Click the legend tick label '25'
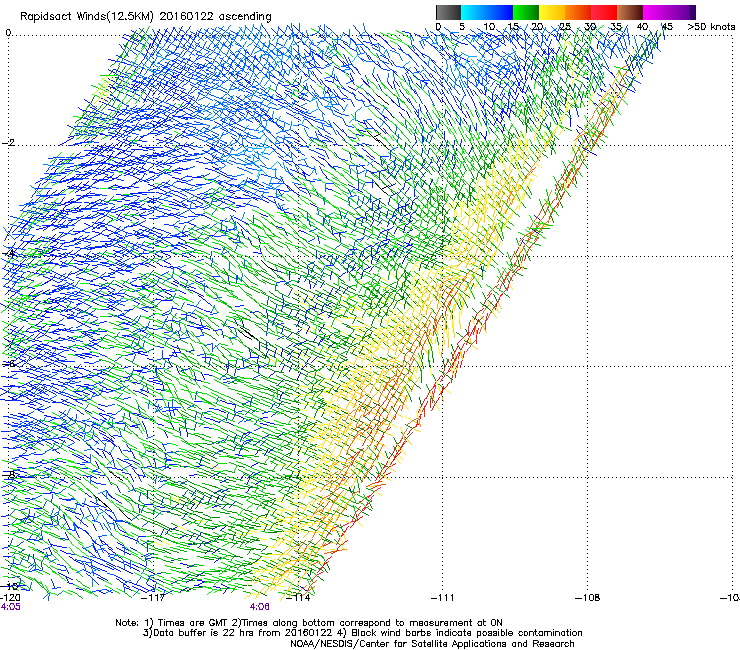This screenshot has height=650, width=740. [564, 27]
